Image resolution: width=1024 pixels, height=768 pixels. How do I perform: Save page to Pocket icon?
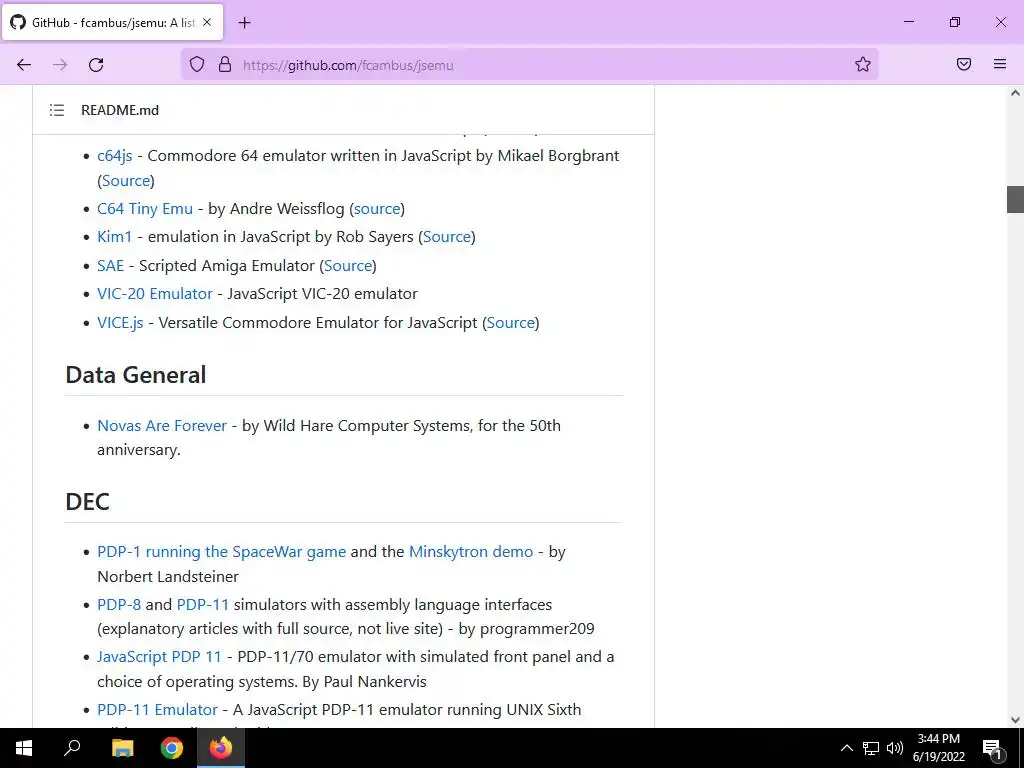tap(964, 64)
